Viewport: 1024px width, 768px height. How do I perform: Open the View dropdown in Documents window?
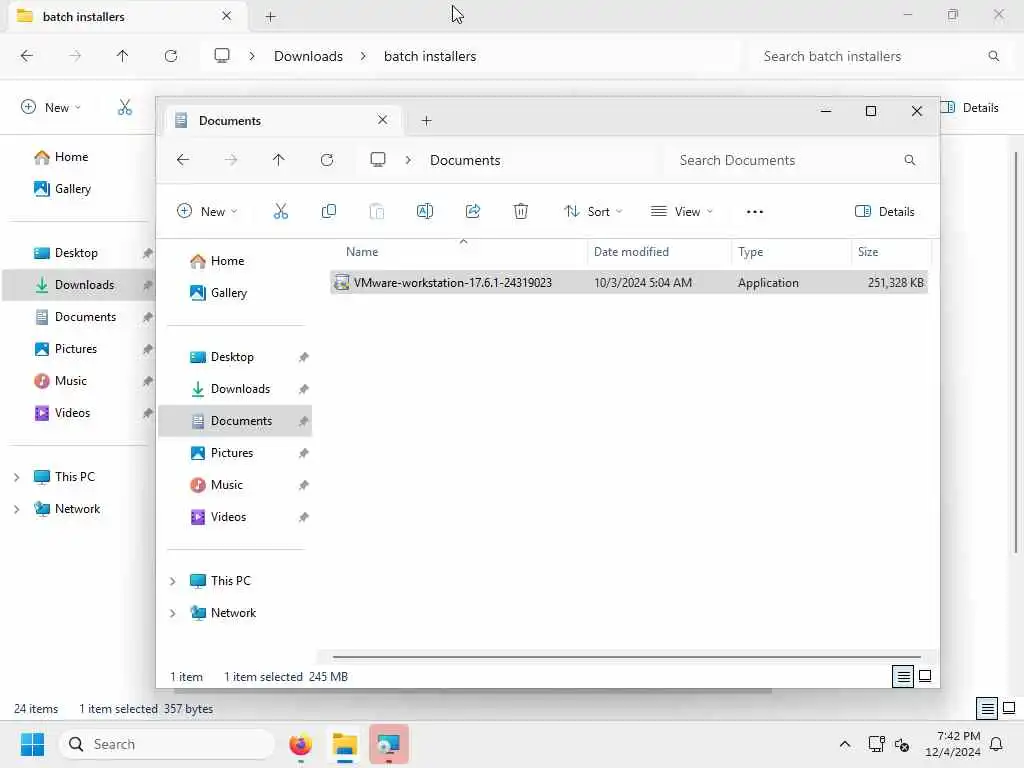(x=682, y=212)
